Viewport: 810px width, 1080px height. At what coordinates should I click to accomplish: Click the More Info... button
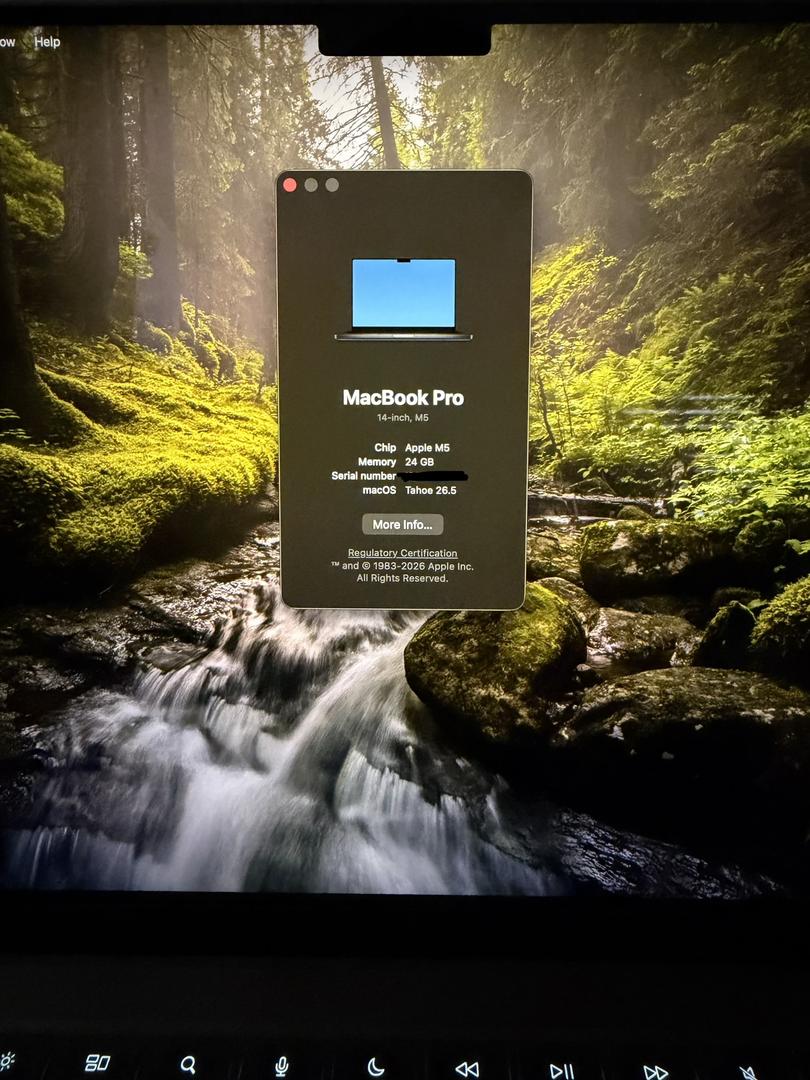click(403, 525)
